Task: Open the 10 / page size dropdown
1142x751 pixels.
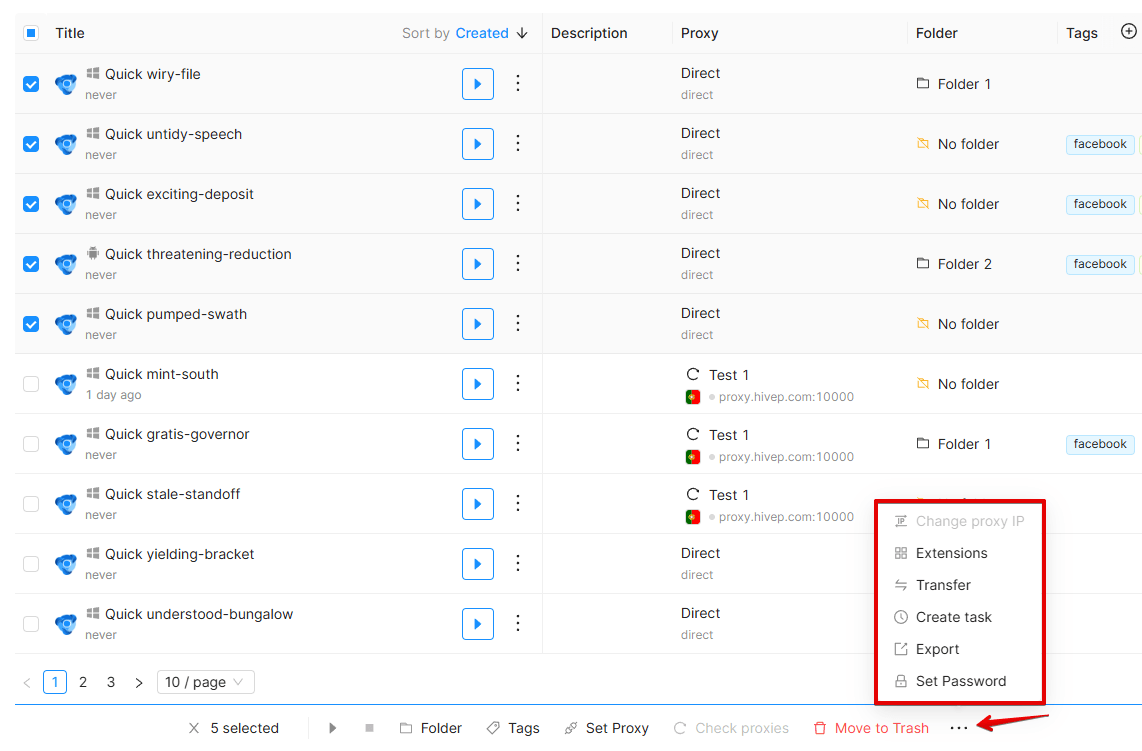Action: (205, 682)
